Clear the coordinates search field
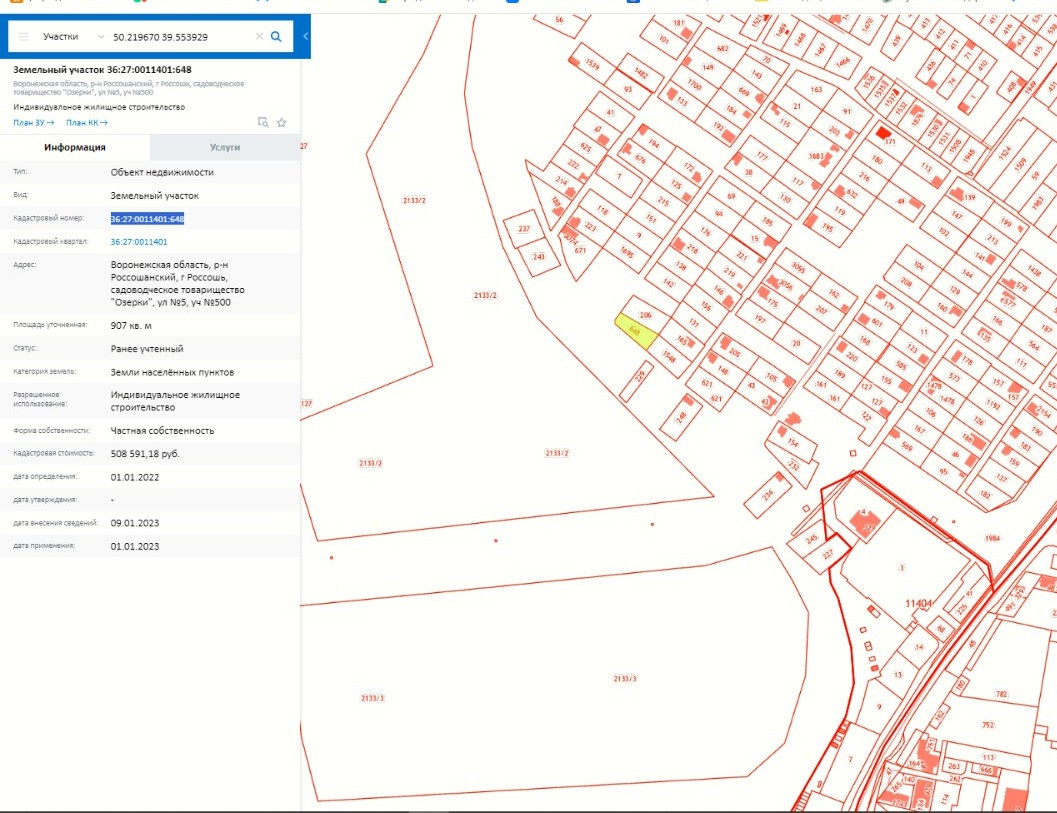Image resolution: width=1057 pixels, height=813 pixels. 259,37
